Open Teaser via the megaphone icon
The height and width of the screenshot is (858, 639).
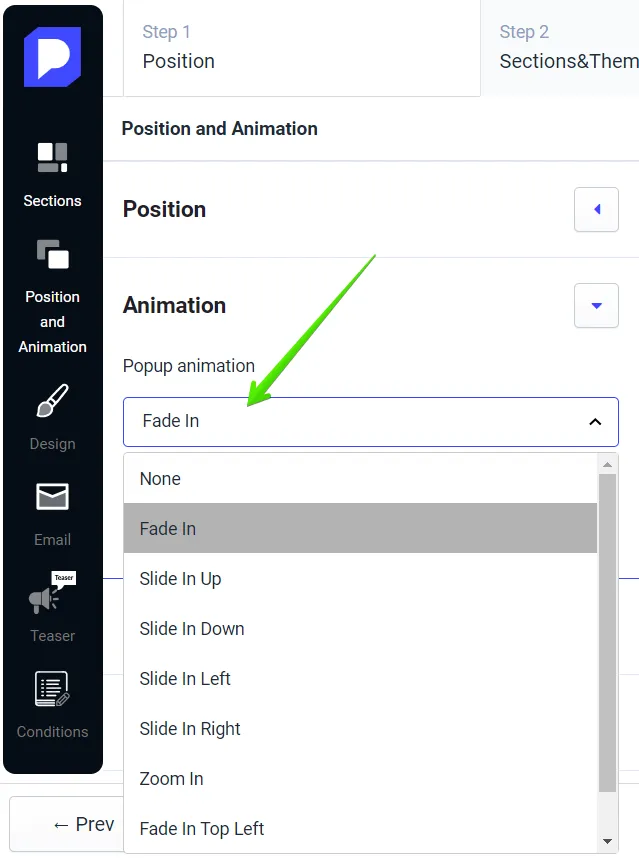tap(52, 597)
